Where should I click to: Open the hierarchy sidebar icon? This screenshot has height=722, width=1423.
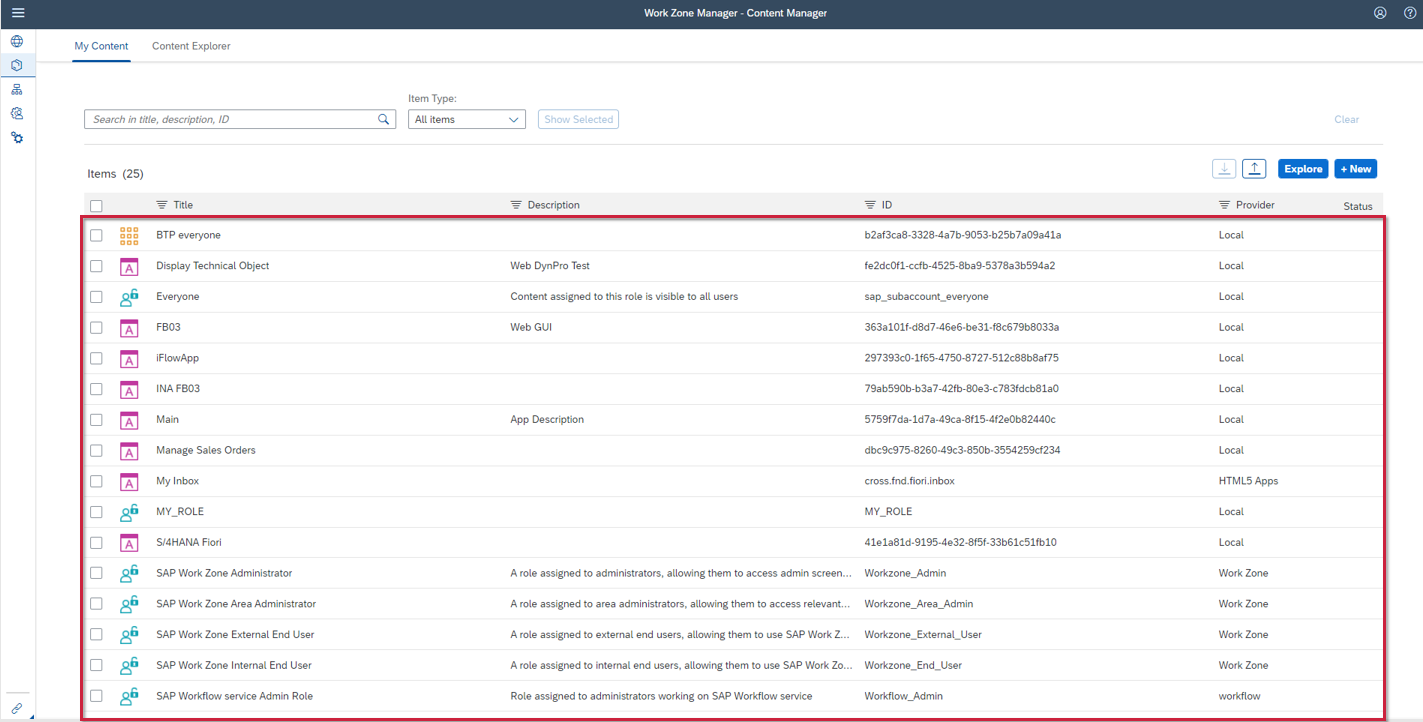17,89
